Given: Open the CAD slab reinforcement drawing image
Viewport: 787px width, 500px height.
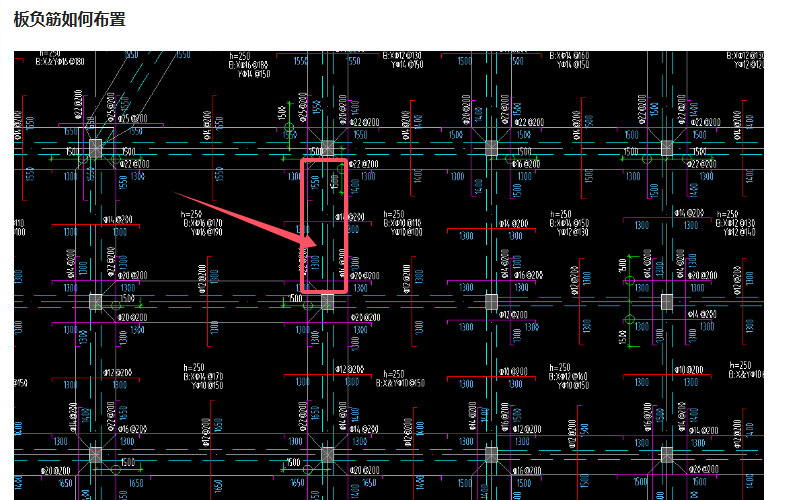Looking at the screenshot, I should click(x=389, y=275).
